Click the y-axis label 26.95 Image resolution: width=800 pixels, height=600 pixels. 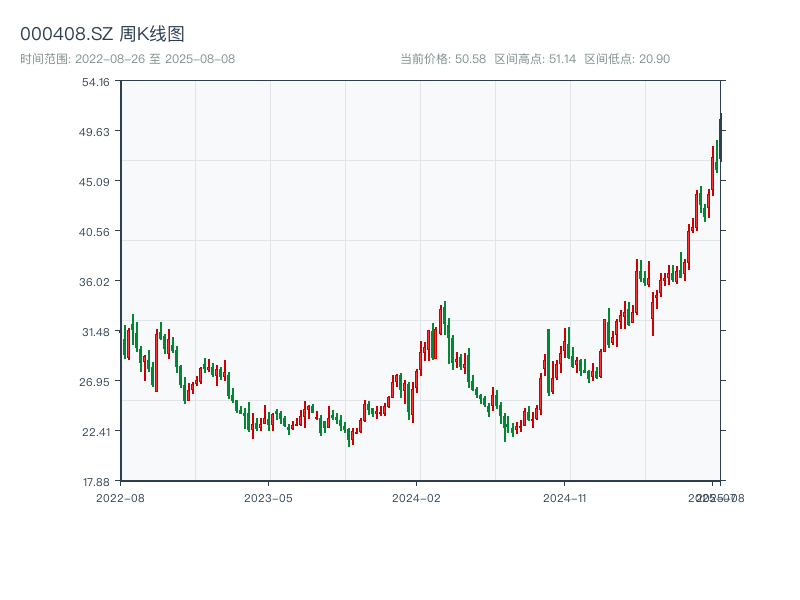[94, 382]
